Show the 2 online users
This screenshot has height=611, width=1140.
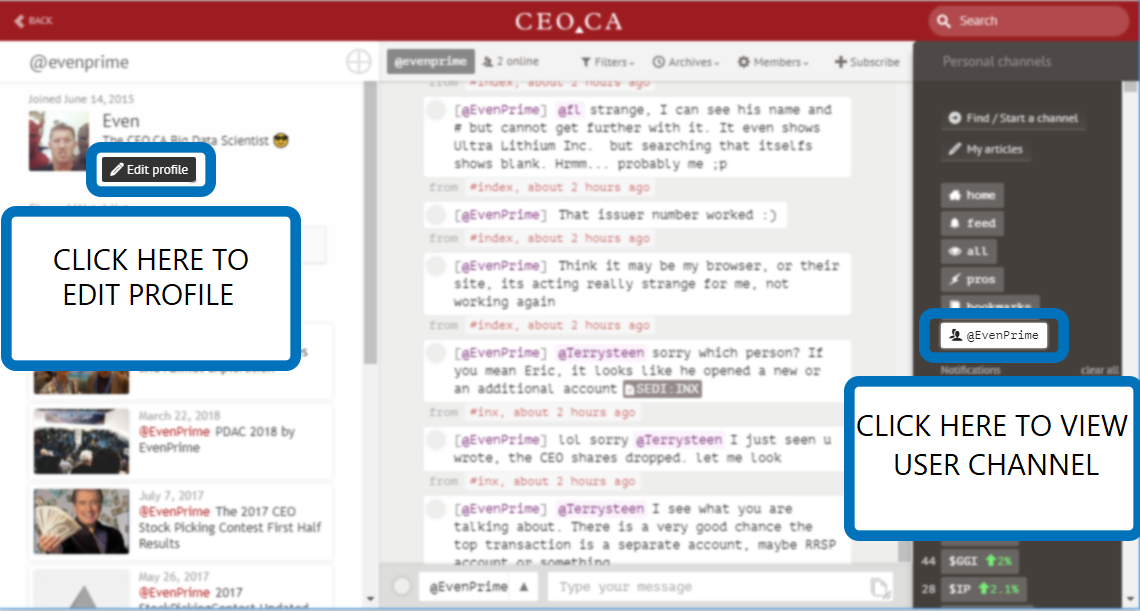coord(510,62)
